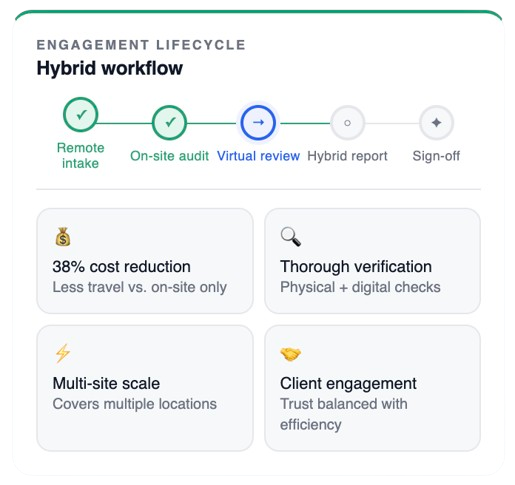Viewport: 515px width, 485px height.
Task: Open the Remote intake step label
Action: (81, 156)
